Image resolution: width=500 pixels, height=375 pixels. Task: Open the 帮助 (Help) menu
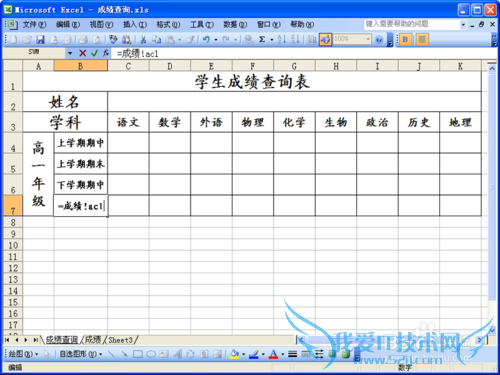[x=302, y=25]
